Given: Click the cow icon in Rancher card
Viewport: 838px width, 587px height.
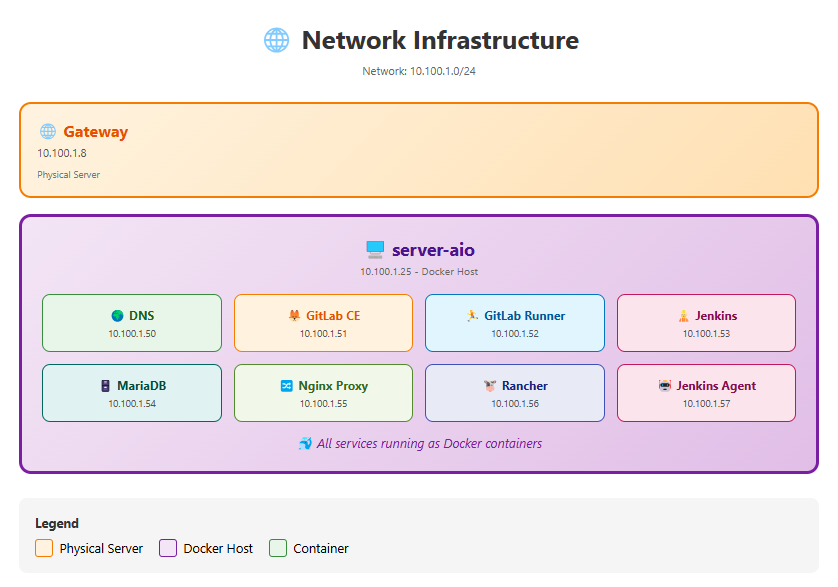Looking at the screenshot, I should point(489,386).
